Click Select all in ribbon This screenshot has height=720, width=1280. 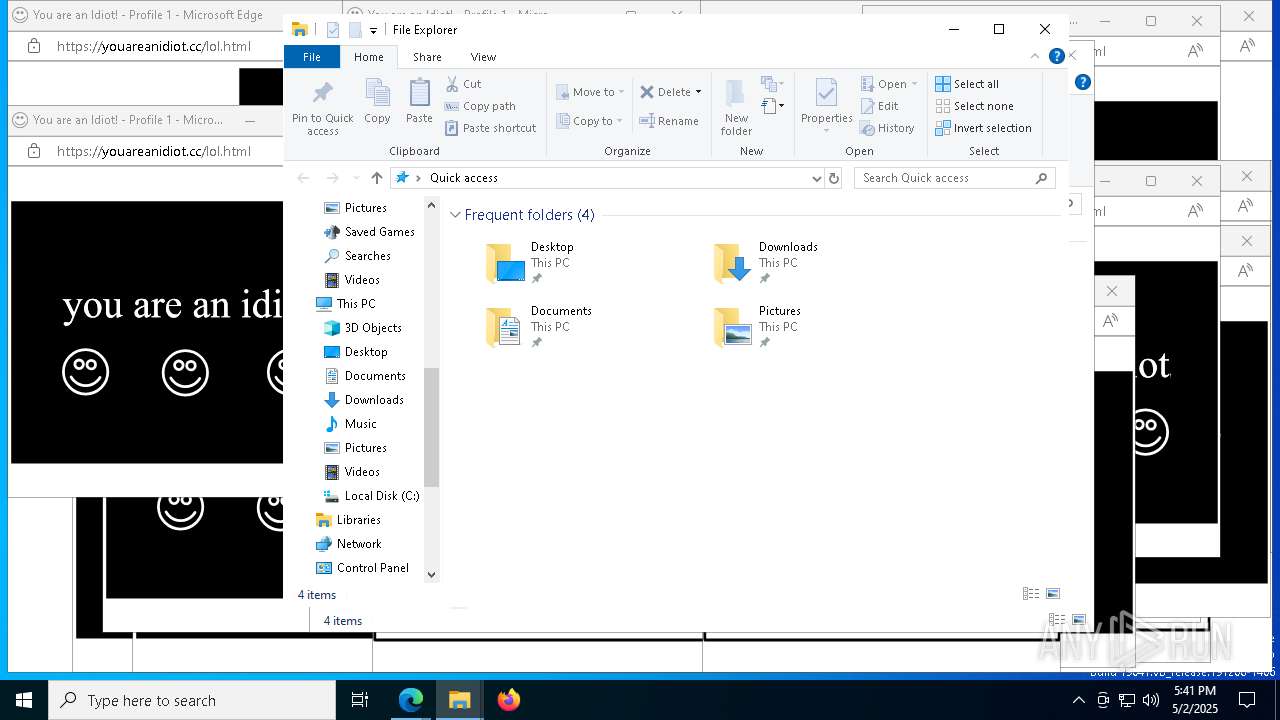tap(967, 84)
